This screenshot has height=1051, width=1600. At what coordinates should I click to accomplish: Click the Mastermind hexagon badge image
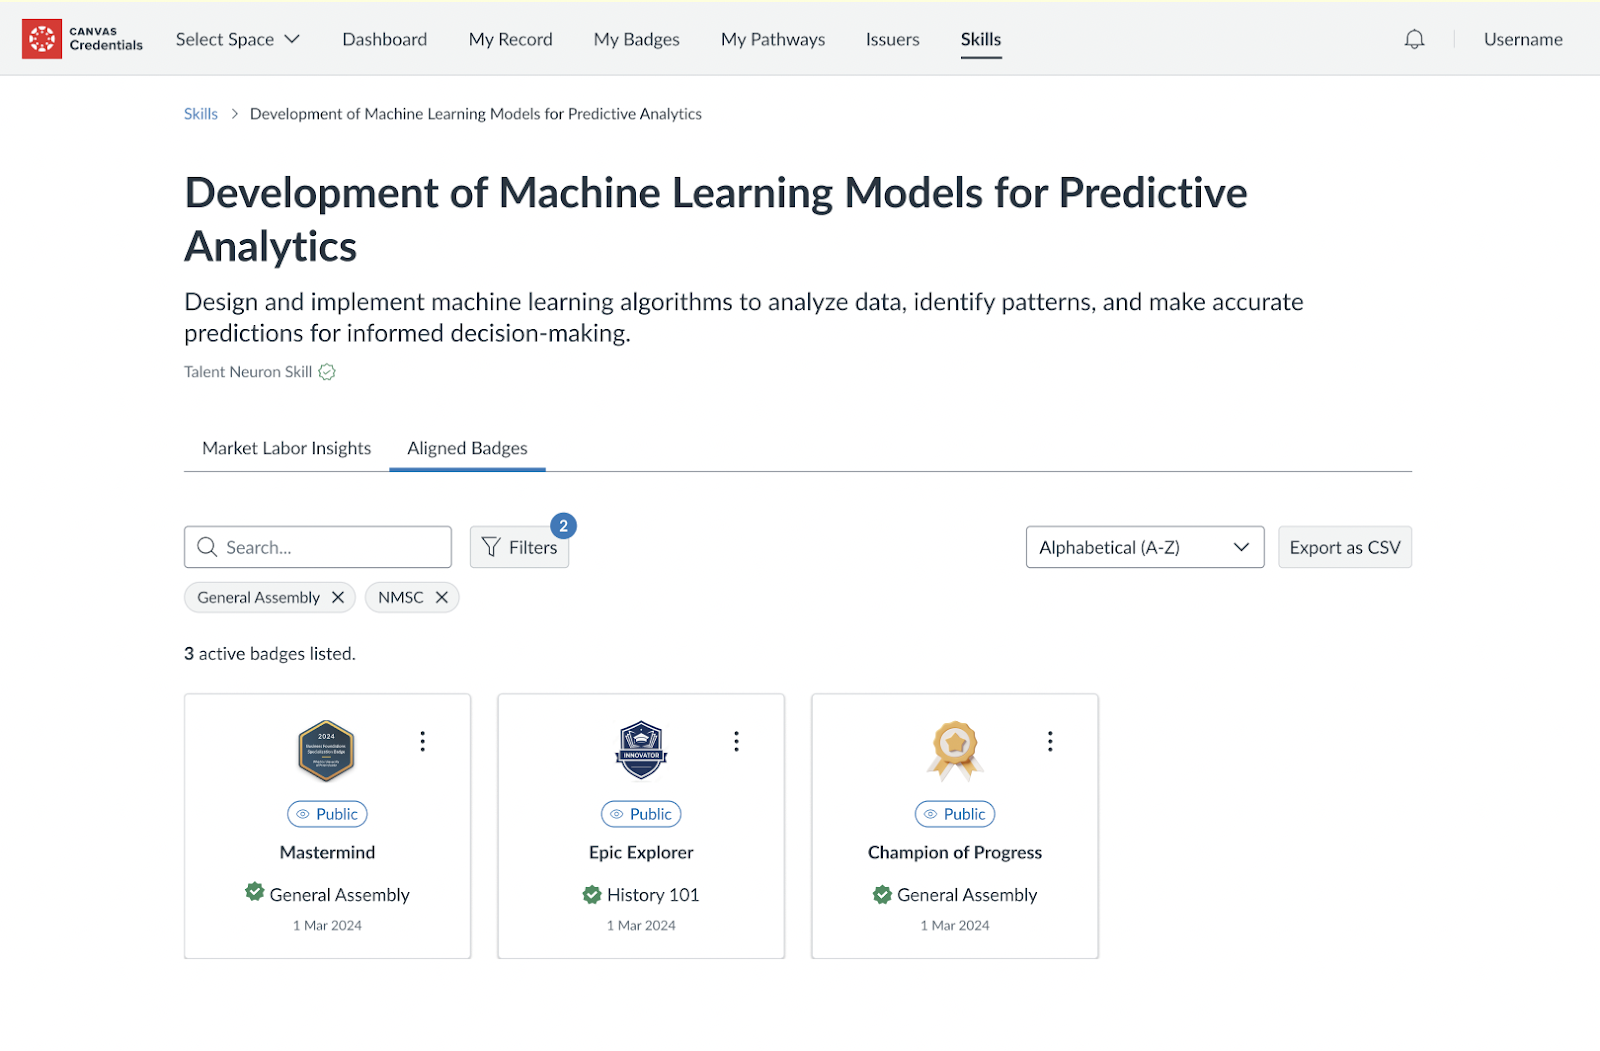click(327, 751)
